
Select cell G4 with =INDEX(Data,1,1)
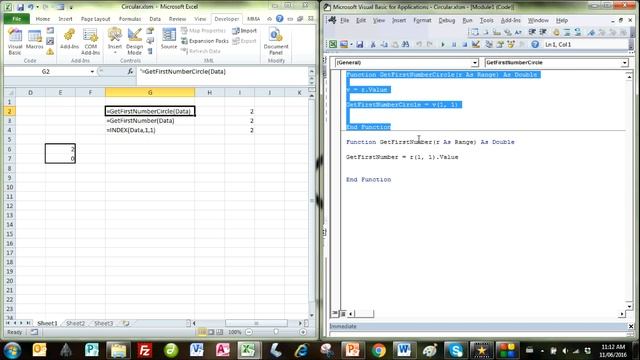[x=150, y=130]
